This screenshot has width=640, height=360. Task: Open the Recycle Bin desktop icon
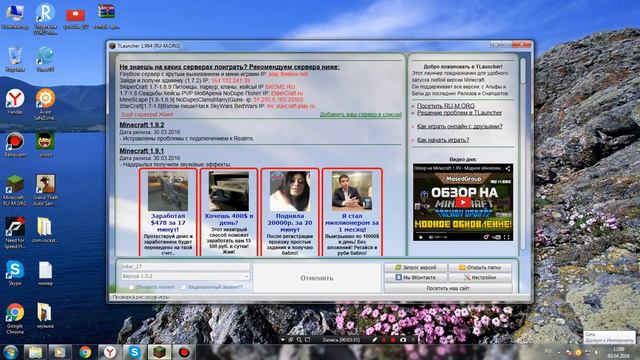[x=15, y=59]
